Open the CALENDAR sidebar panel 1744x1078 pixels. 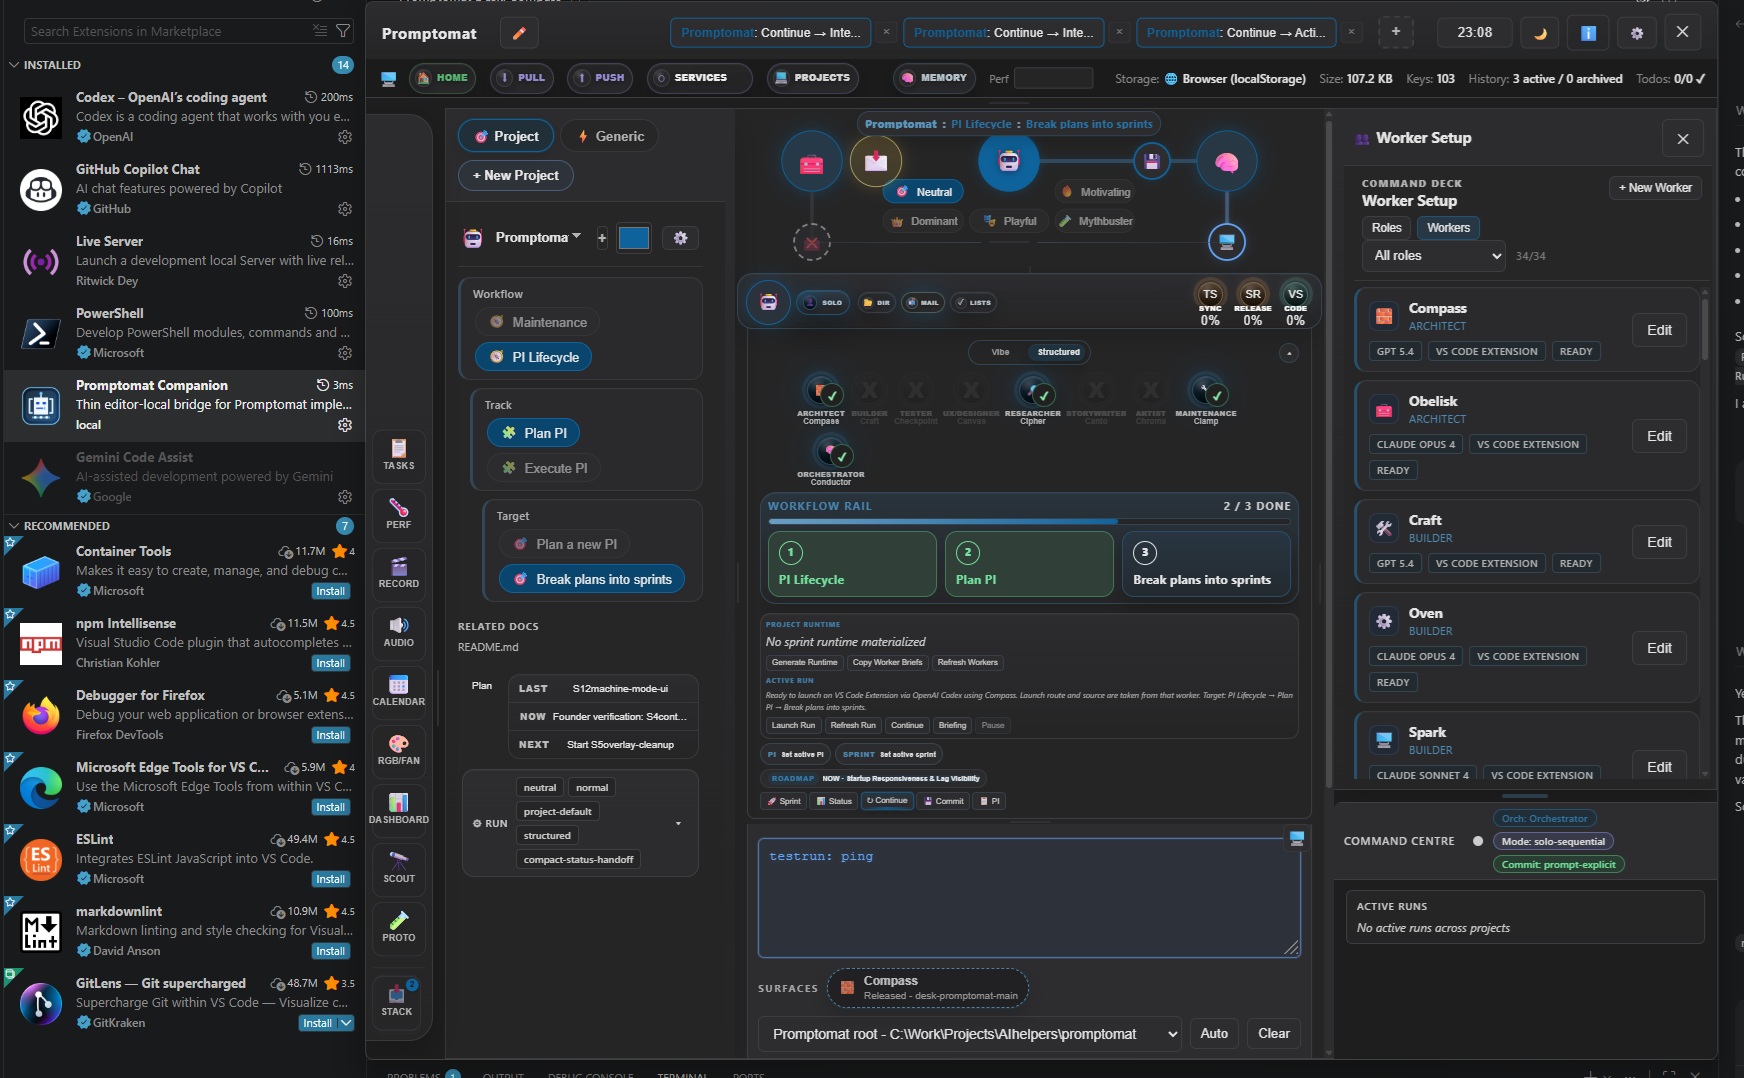click(x=398, y=691)
